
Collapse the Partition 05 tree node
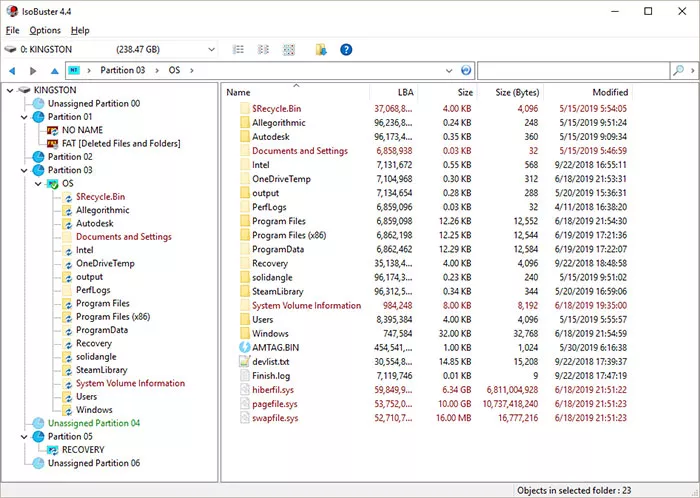pyautogui.click(x=24, y=437)
